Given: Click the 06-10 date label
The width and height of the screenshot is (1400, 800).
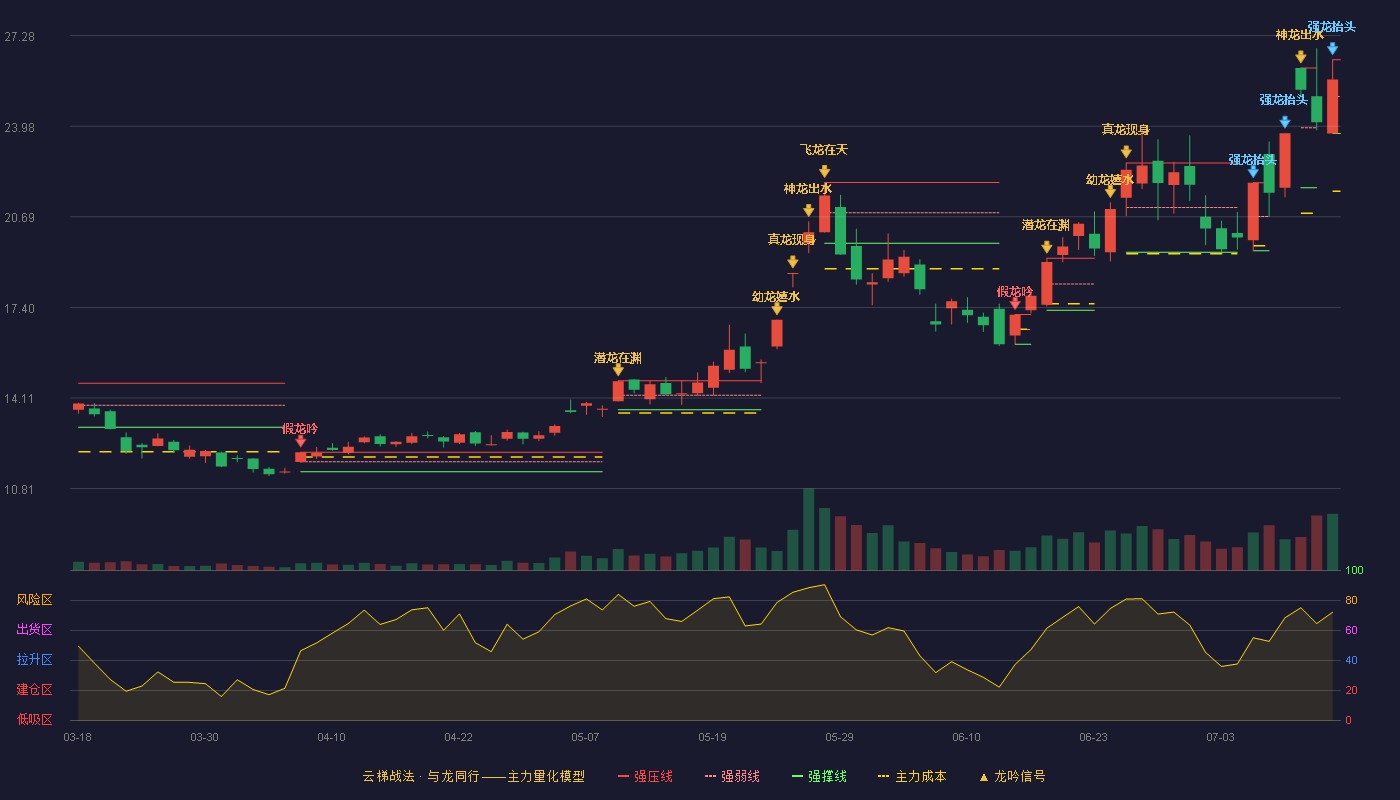Looking at the screenshot, I should [x=966, y=737].
